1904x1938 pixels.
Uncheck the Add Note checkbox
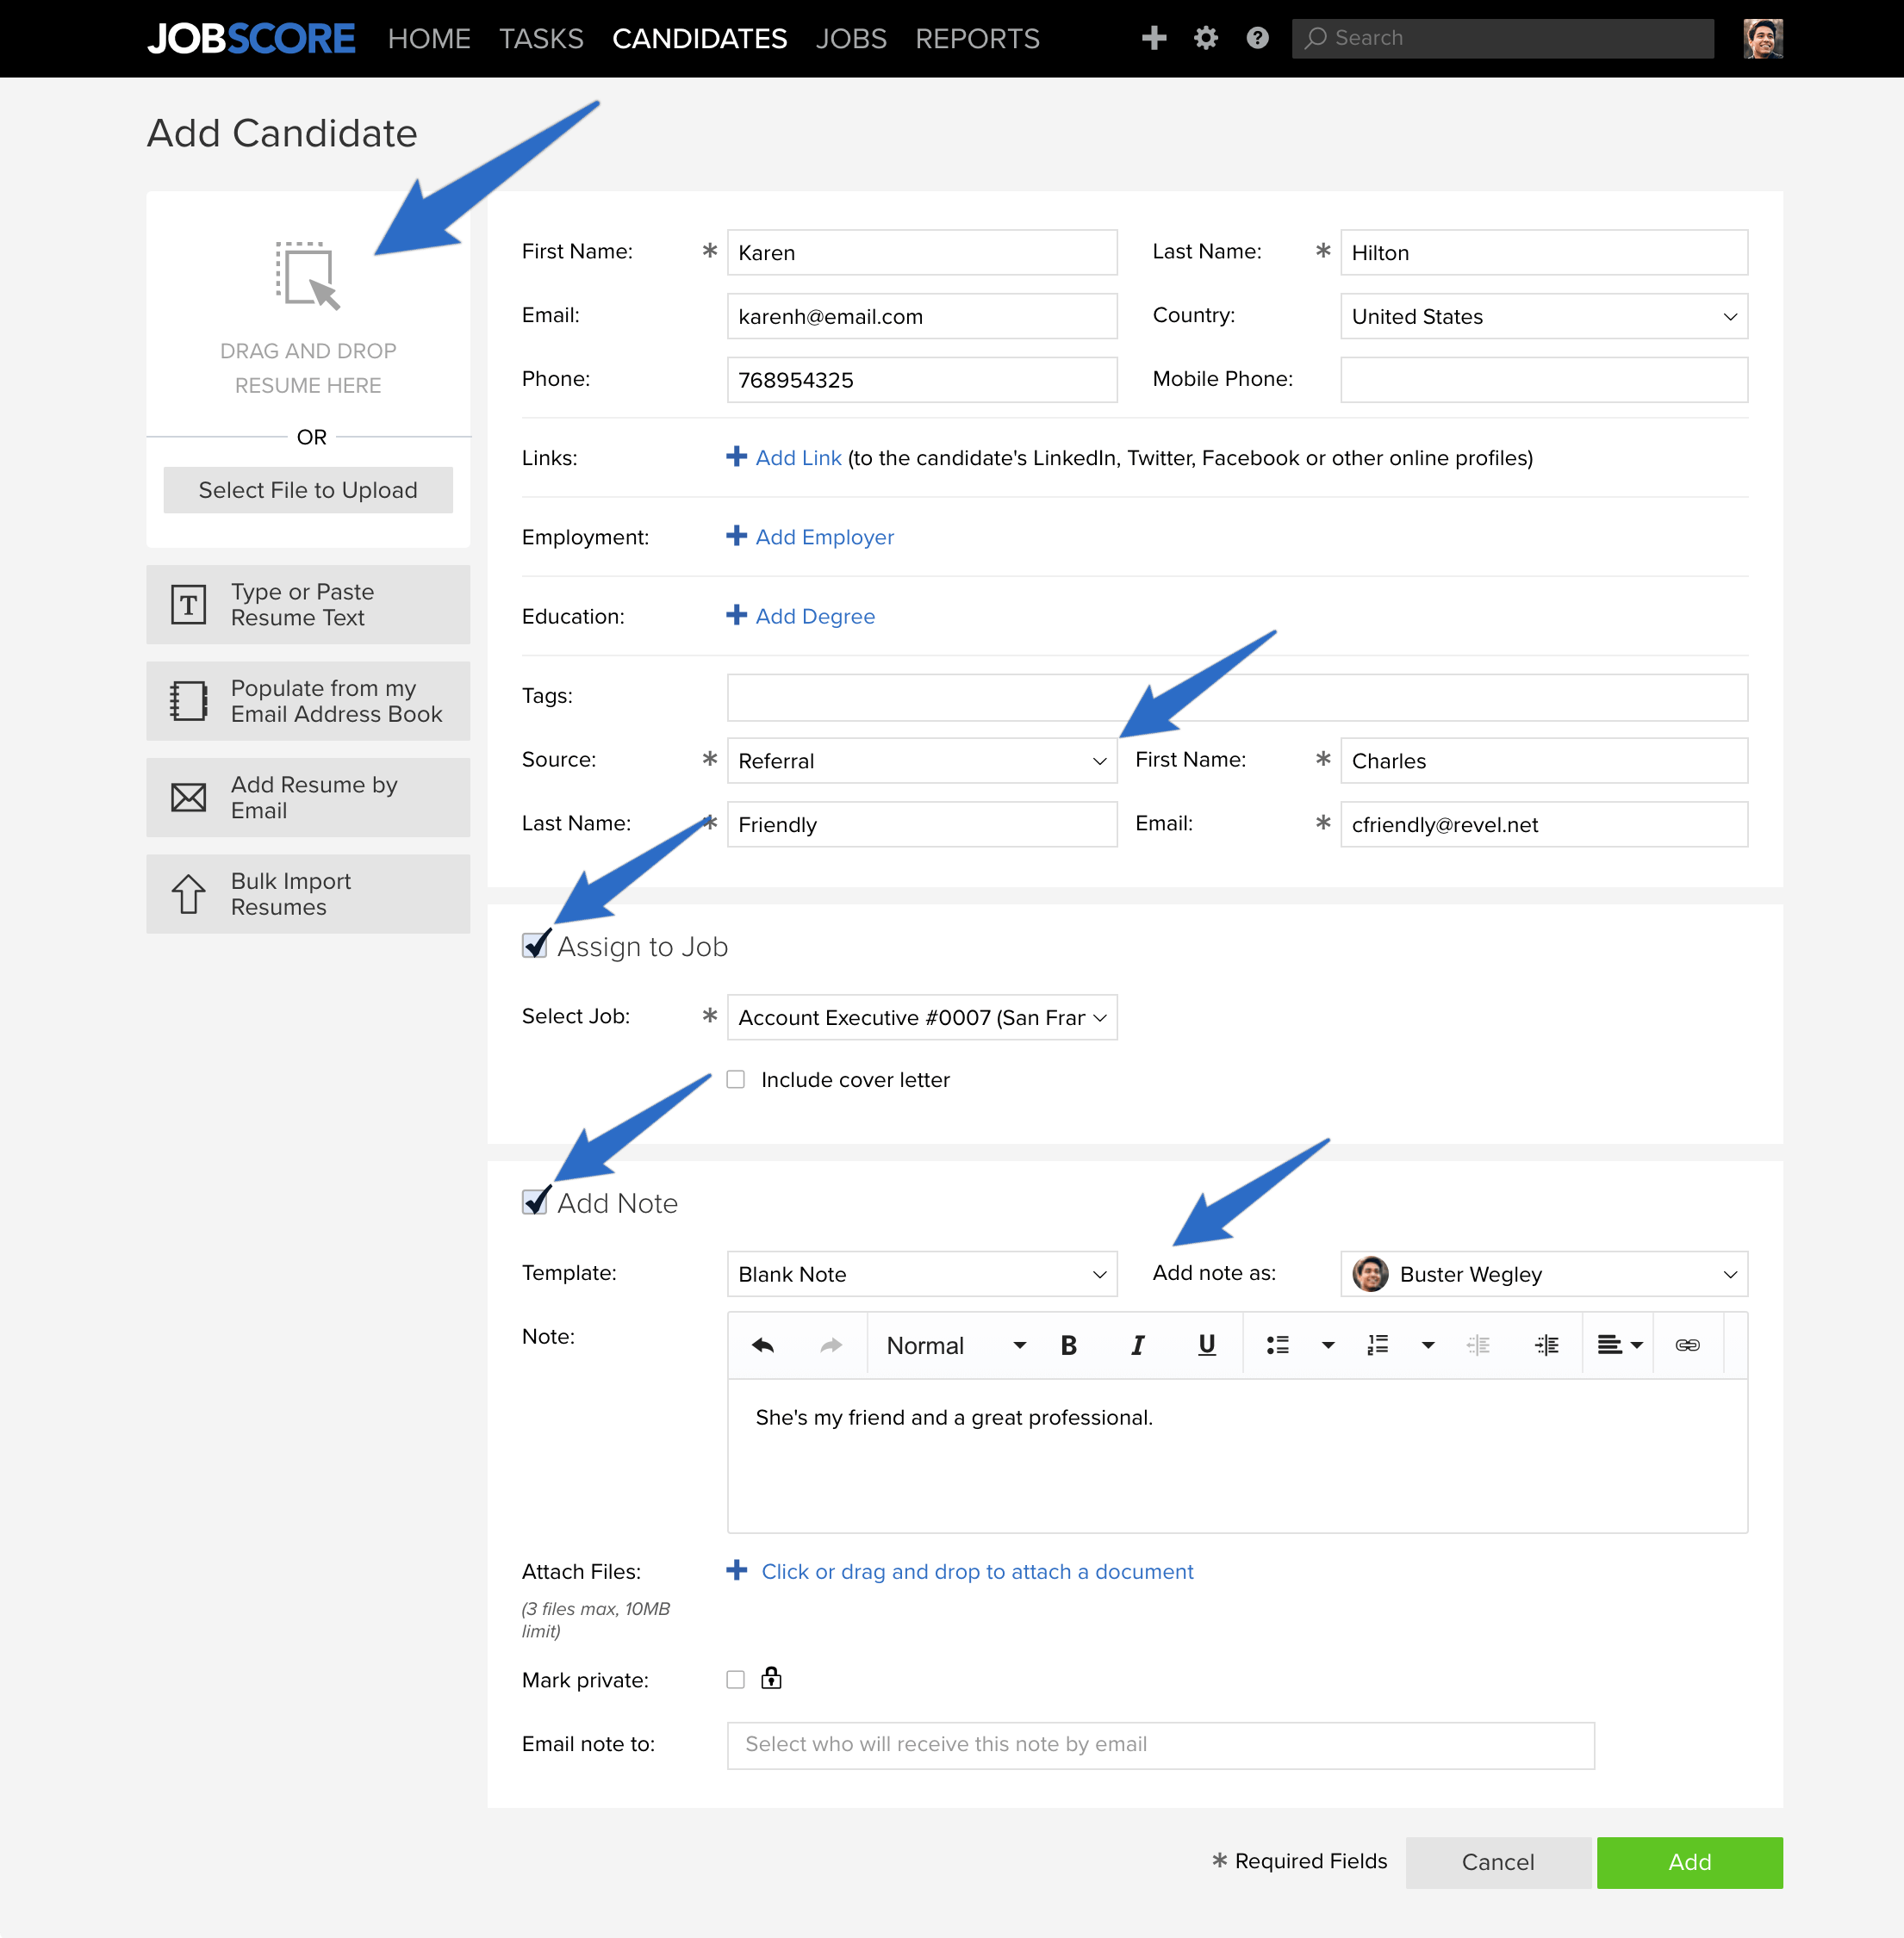pos(535,1202)
